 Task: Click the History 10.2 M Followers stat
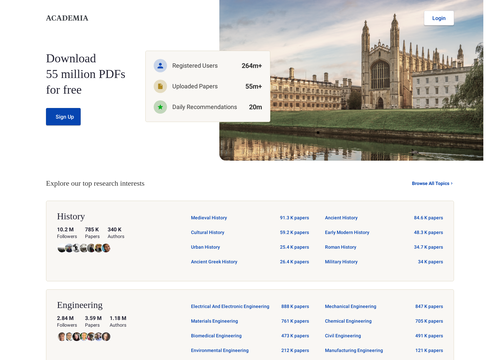(x=67, y=233)
